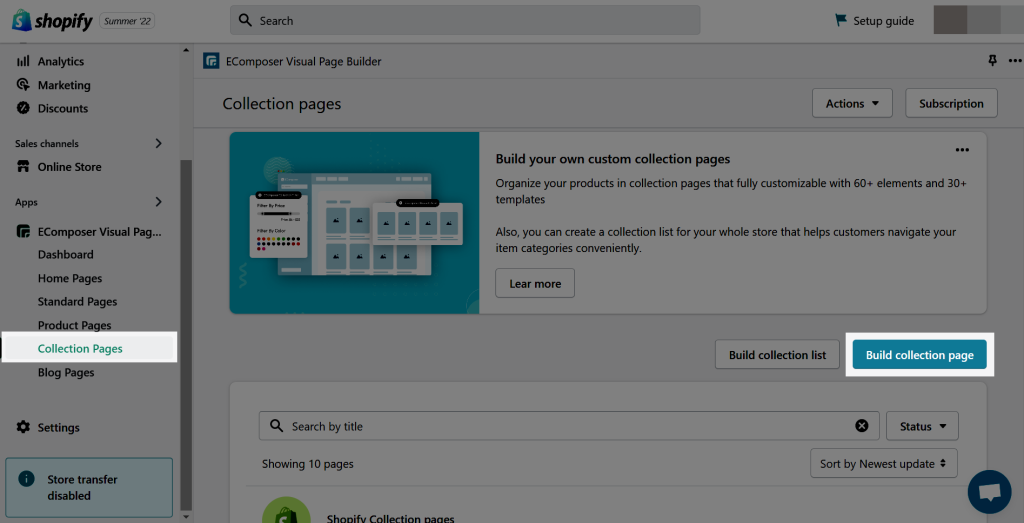Open the Status filter dropdown
The width and height of the screenshot is (1024, 523).
coord(922,426)
